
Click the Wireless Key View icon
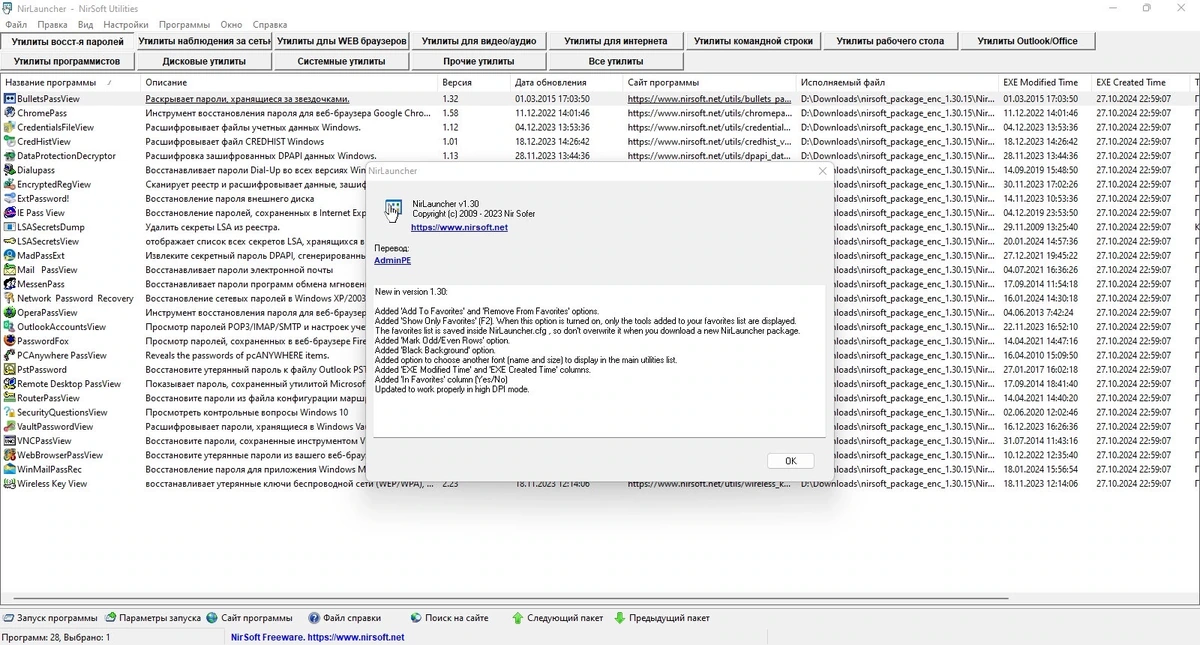tap(9, 483)
